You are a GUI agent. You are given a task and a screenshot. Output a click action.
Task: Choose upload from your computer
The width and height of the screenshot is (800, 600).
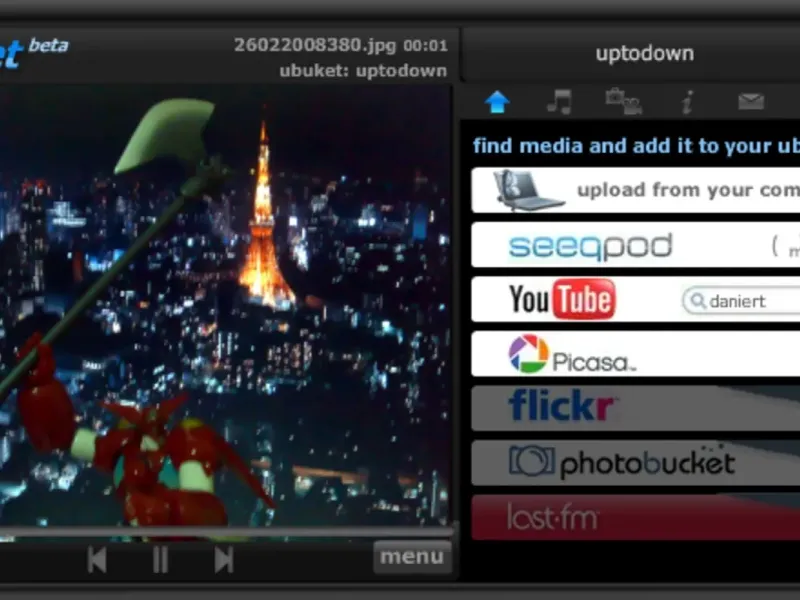[x=636, y=190]
